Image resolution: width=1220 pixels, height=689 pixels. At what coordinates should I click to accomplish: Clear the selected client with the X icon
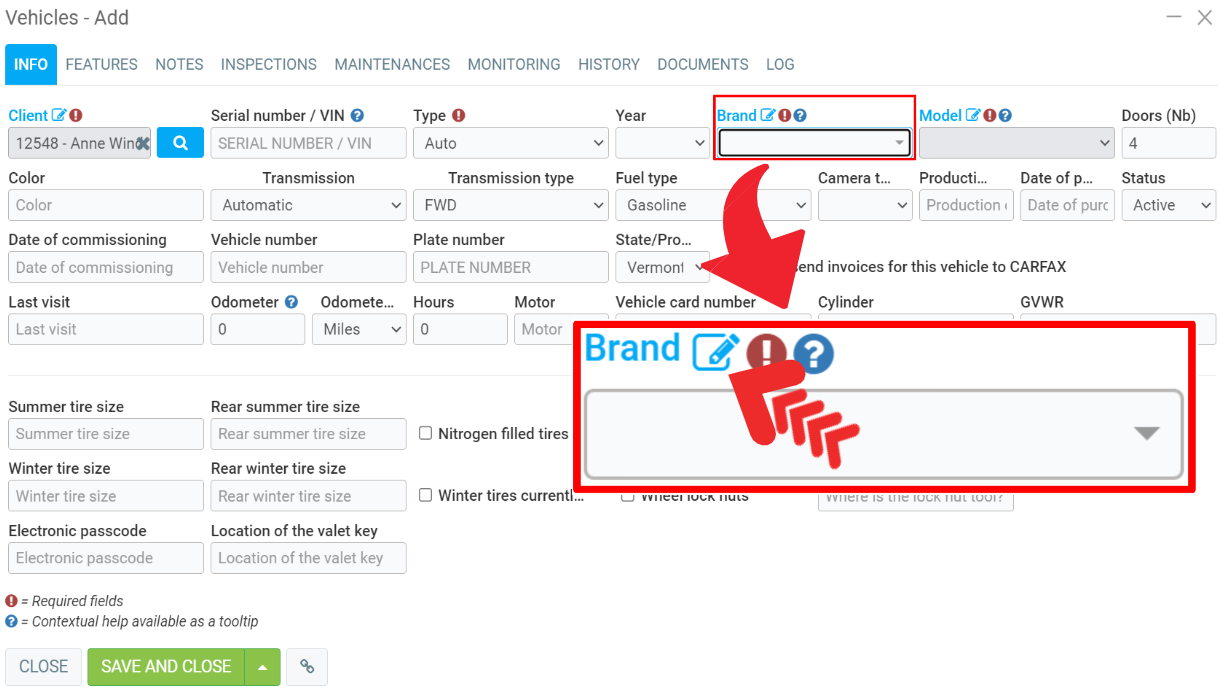click(143, 144)
